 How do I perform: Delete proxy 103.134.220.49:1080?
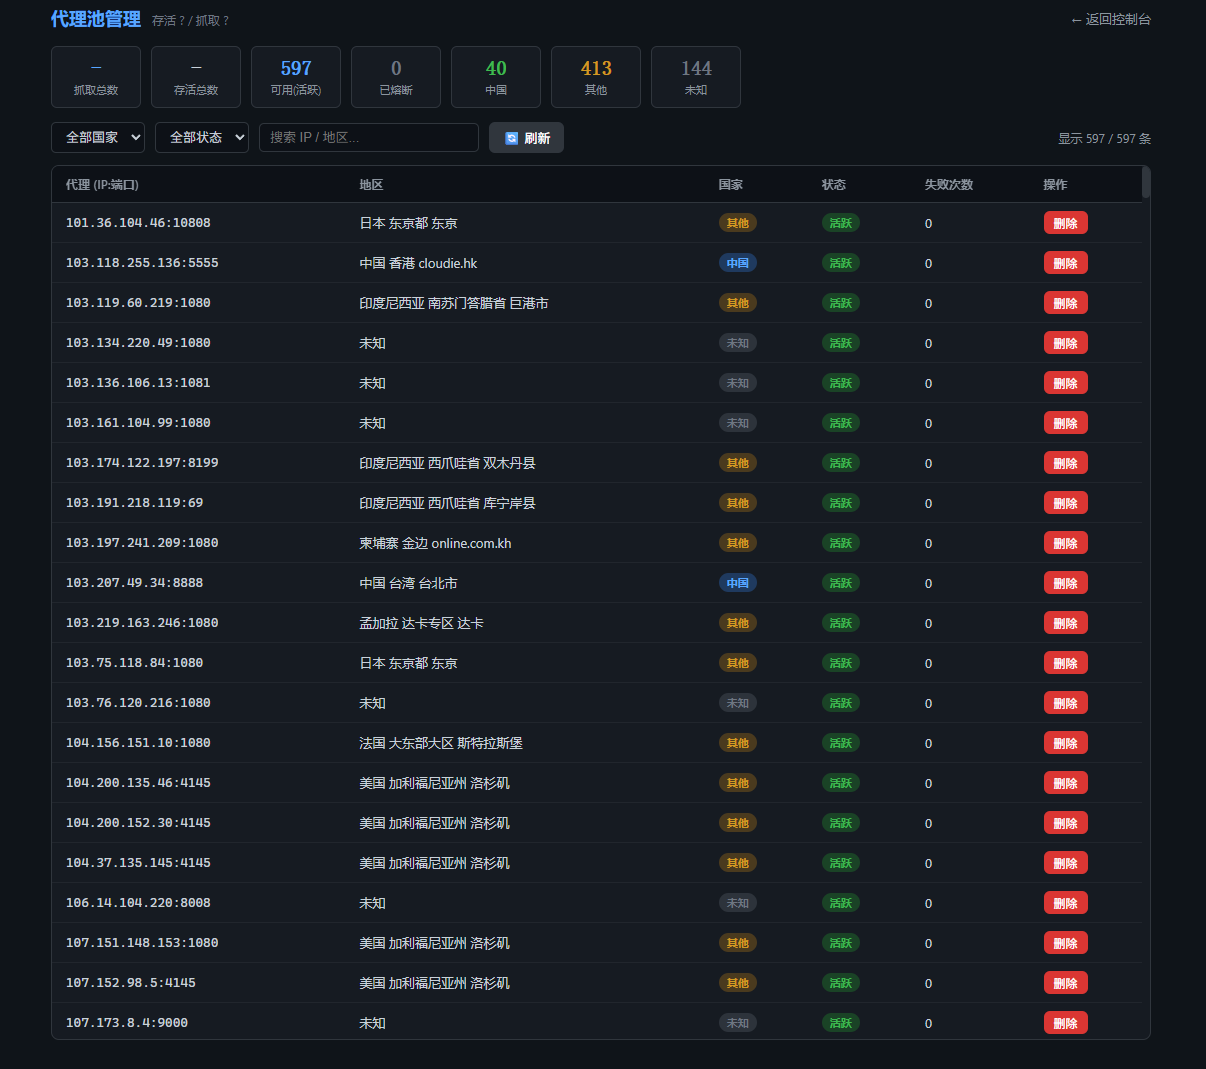click(1066, 343)
